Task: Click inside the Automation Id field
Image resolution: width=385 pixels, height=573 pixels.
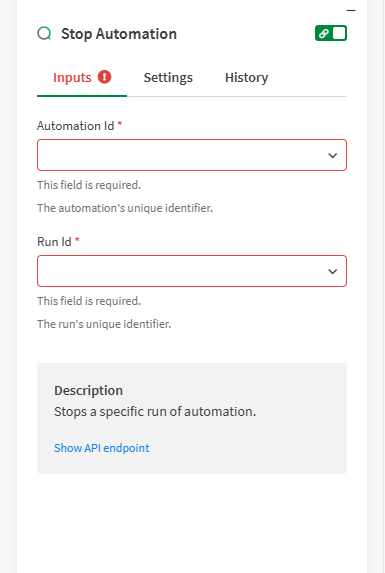Action: pos(192,155)
